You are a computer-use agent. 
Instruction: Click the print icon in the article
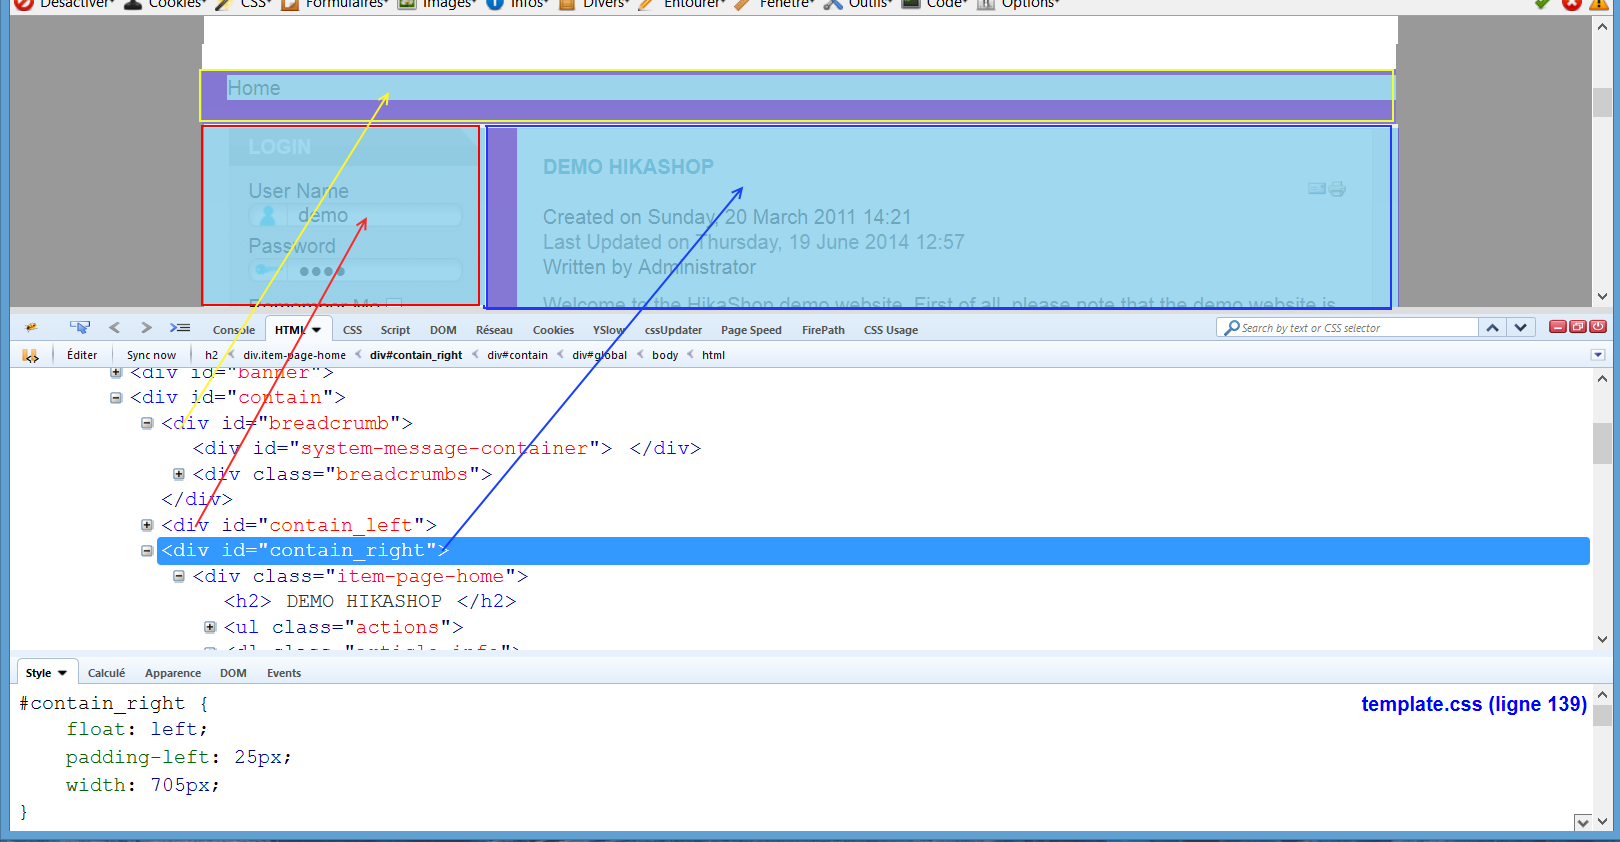(x=1337, y=189)
